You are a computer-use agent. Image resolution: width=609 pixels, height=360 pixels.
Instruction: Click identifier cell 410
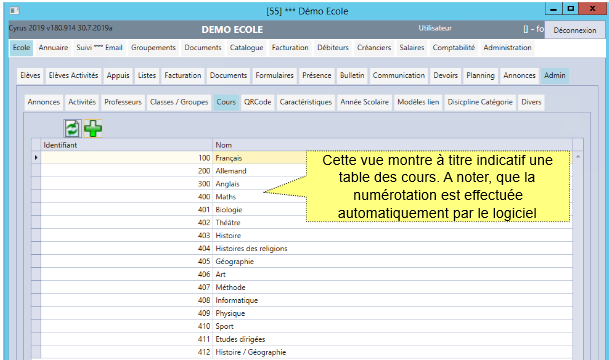point(127,326)
